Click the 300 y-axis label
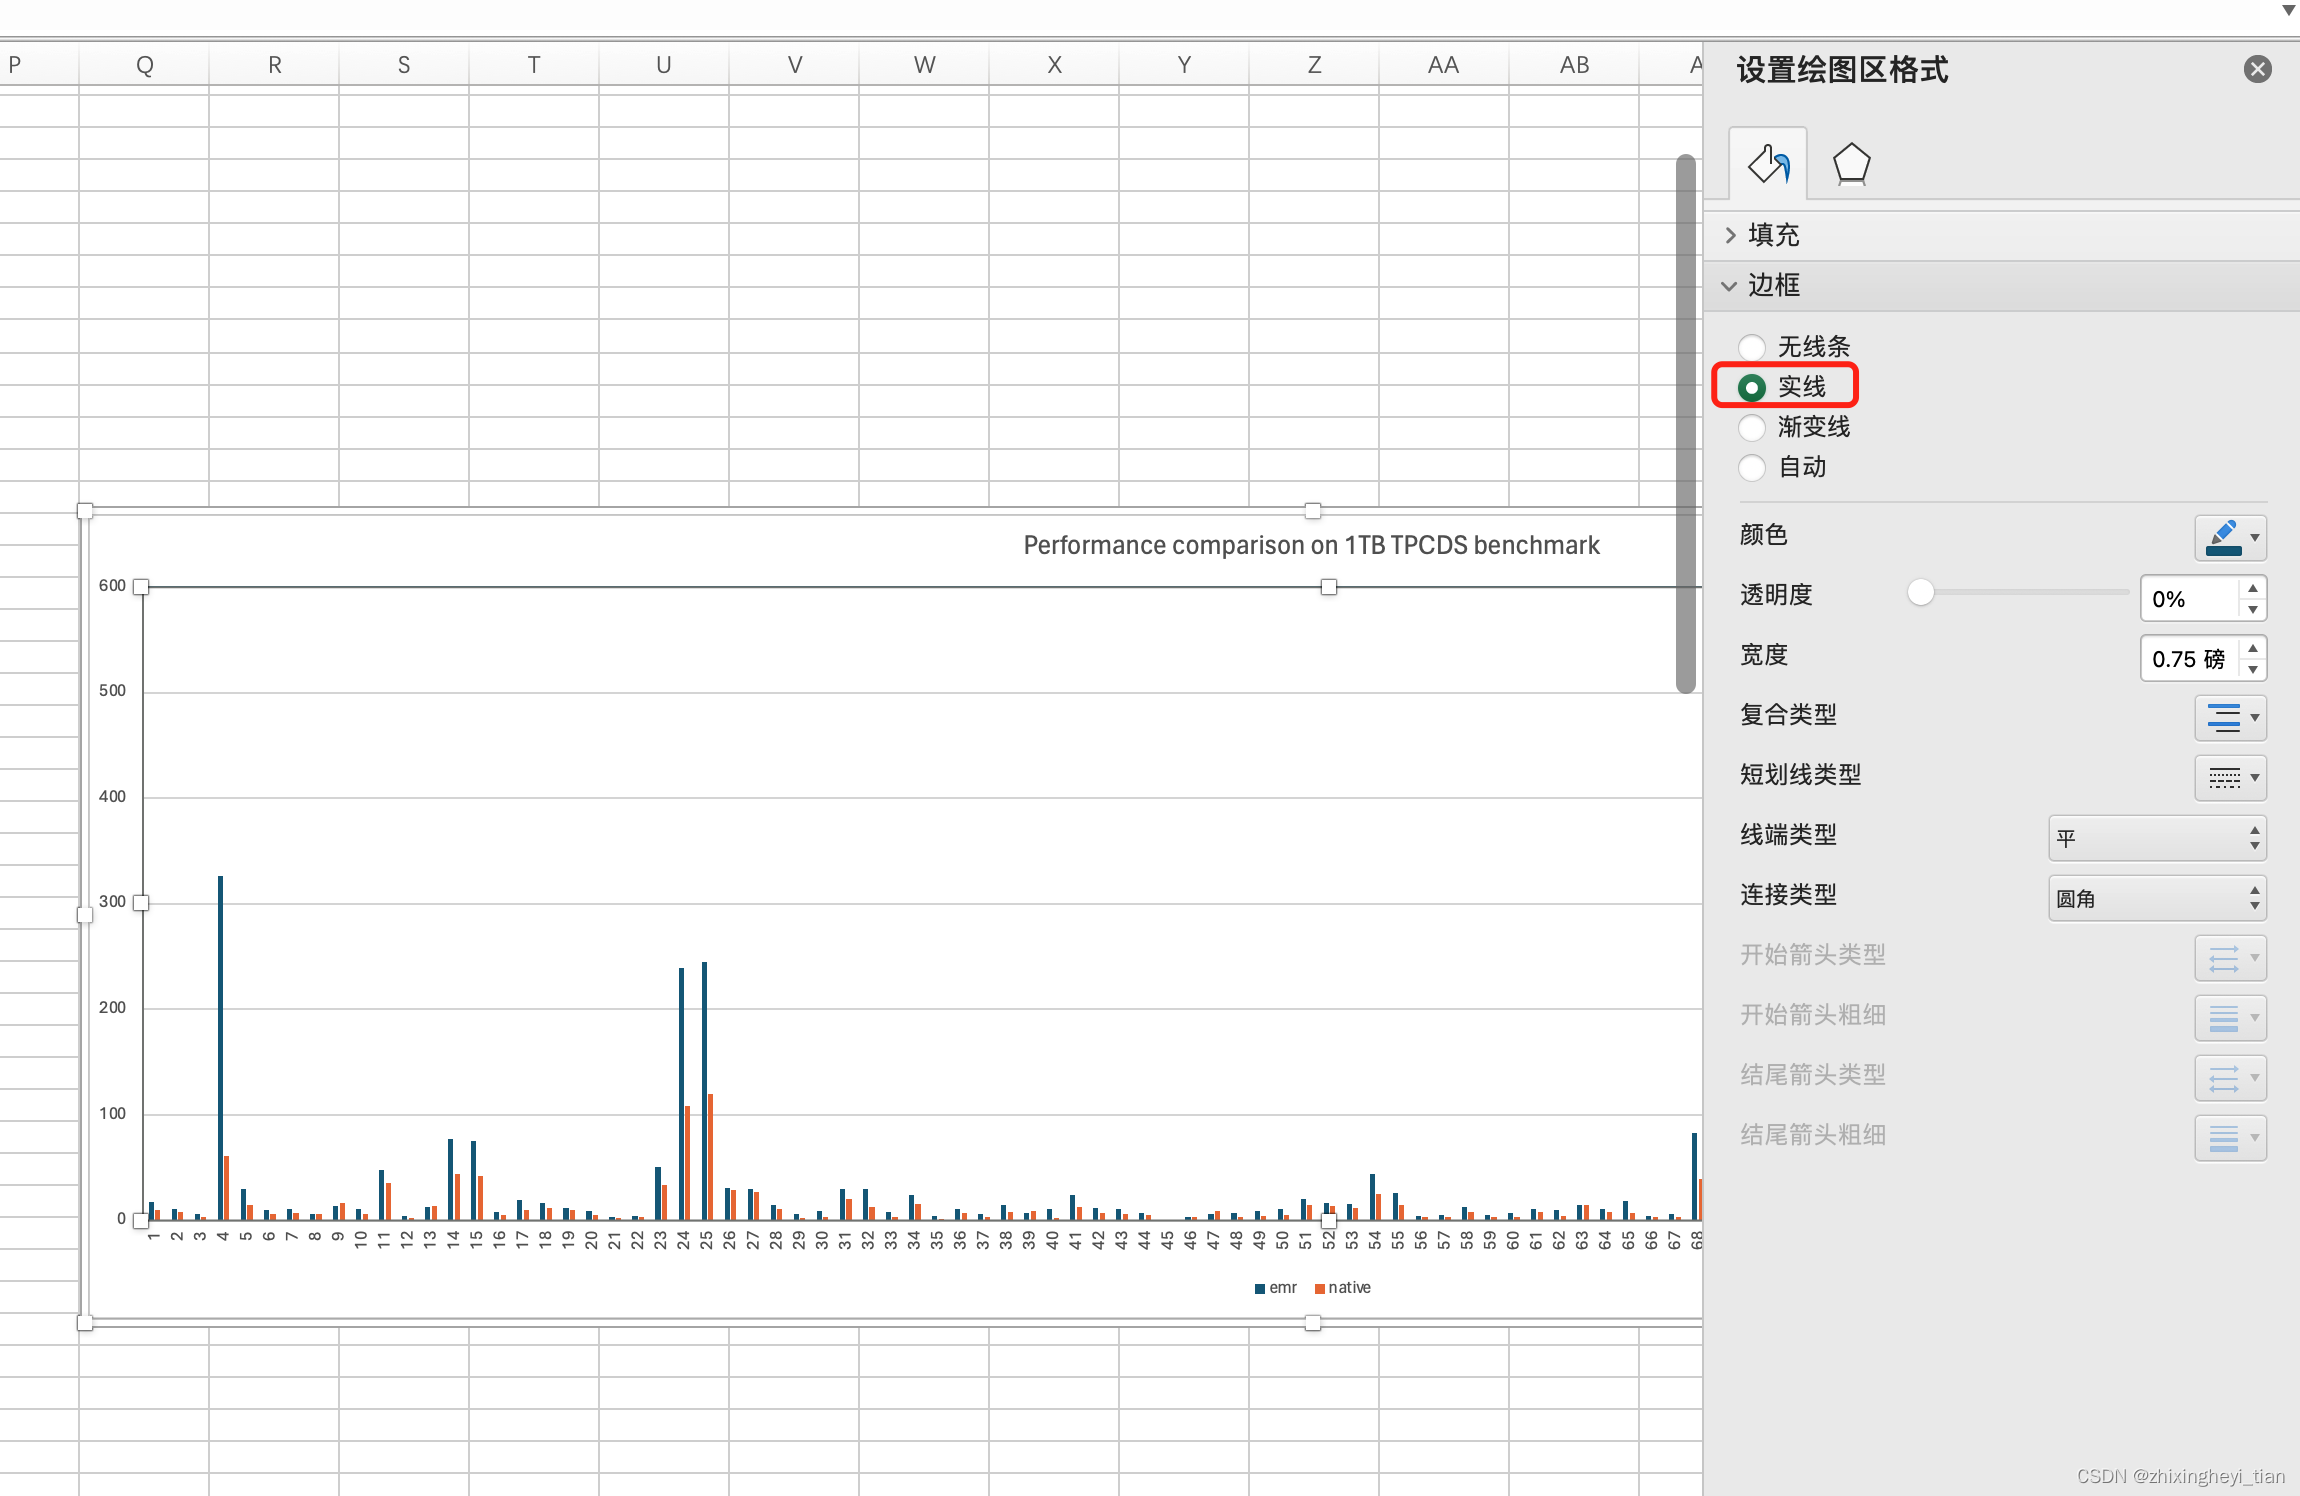 pyautogui.click(x=112, y=902)
